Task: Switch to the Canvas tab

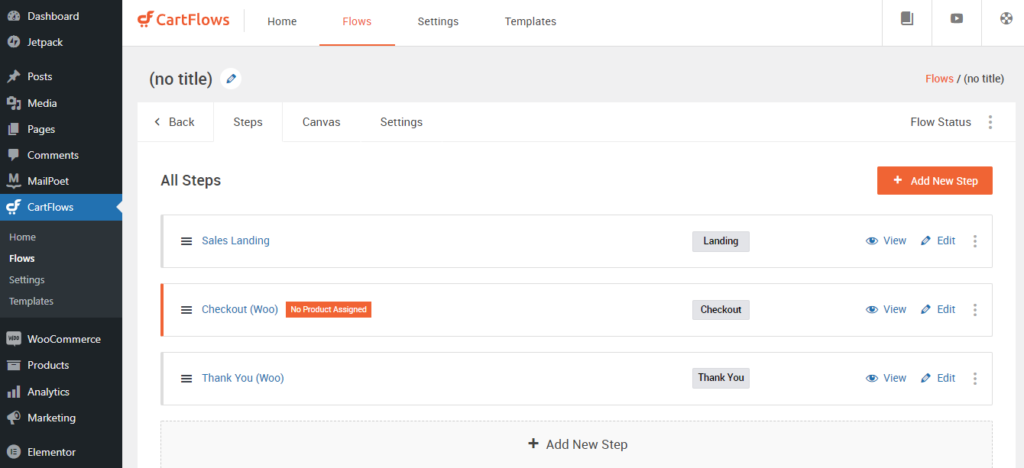Action: pyautogui.click(x=321, y=122)
